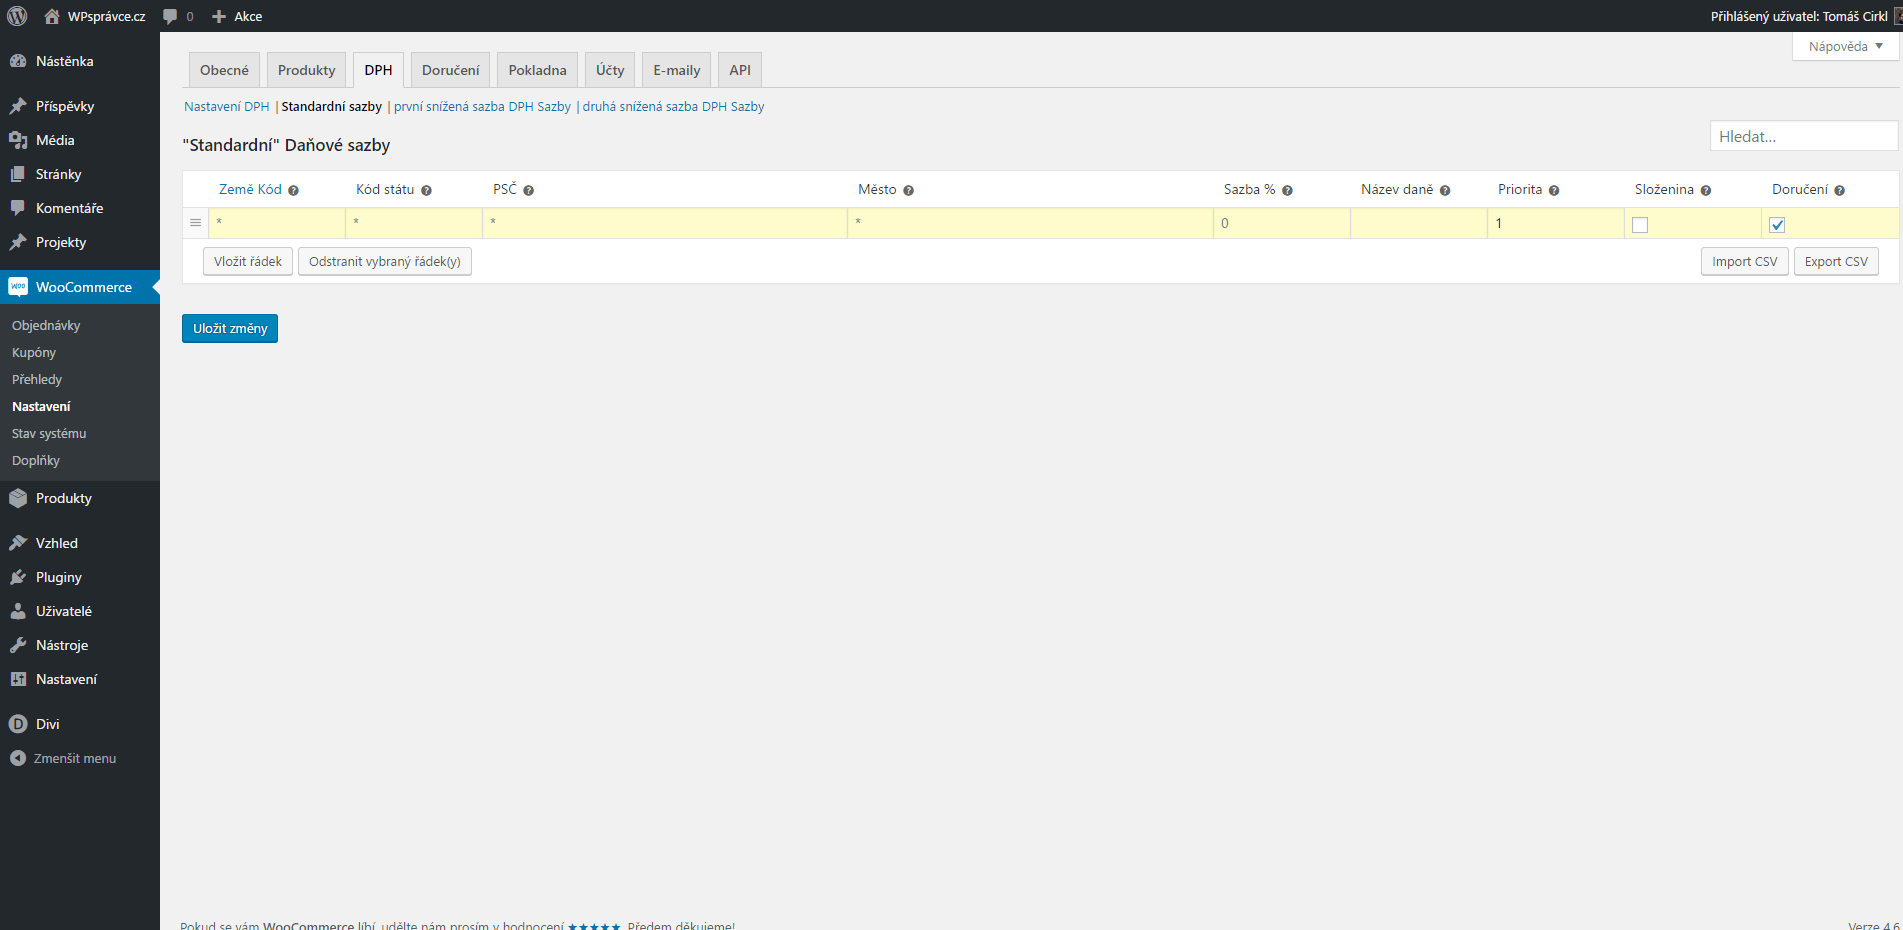The image size is (1903, 930).
Task: Open the Pokladna tab
Action: pyautogui.click(x=537, y=70)
